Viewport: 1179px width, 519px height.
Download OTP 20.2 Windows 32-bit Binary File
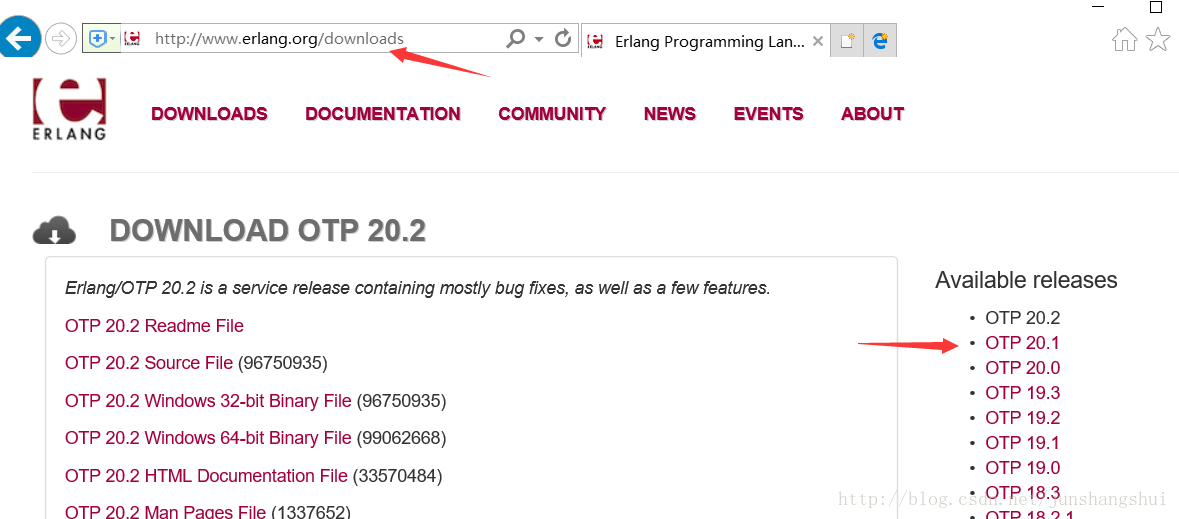pos(208,401)
